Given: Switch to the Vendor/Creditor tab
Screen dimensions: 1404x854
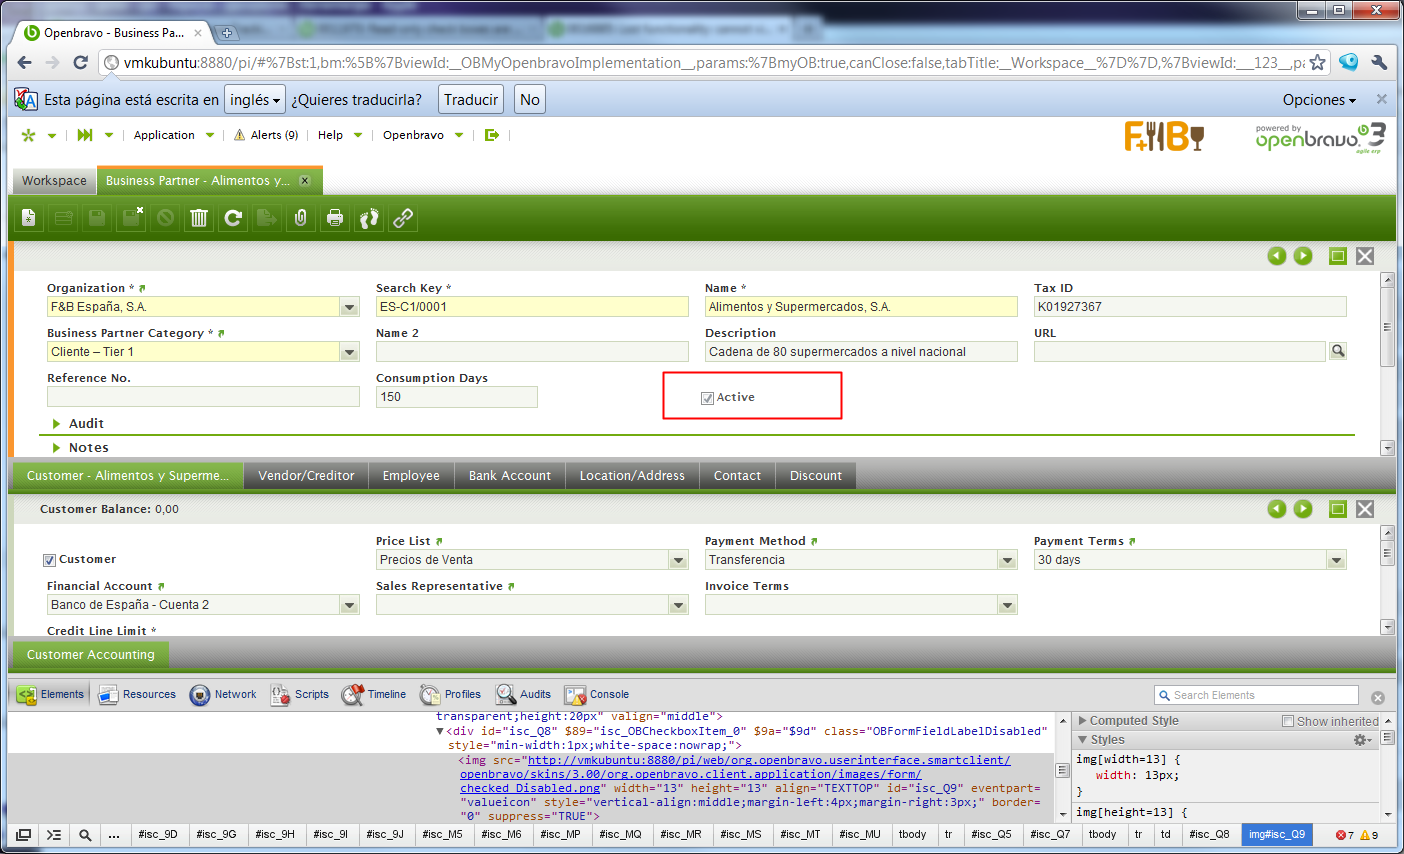Looking at the screenshot, I should click(x=306, y=476).
